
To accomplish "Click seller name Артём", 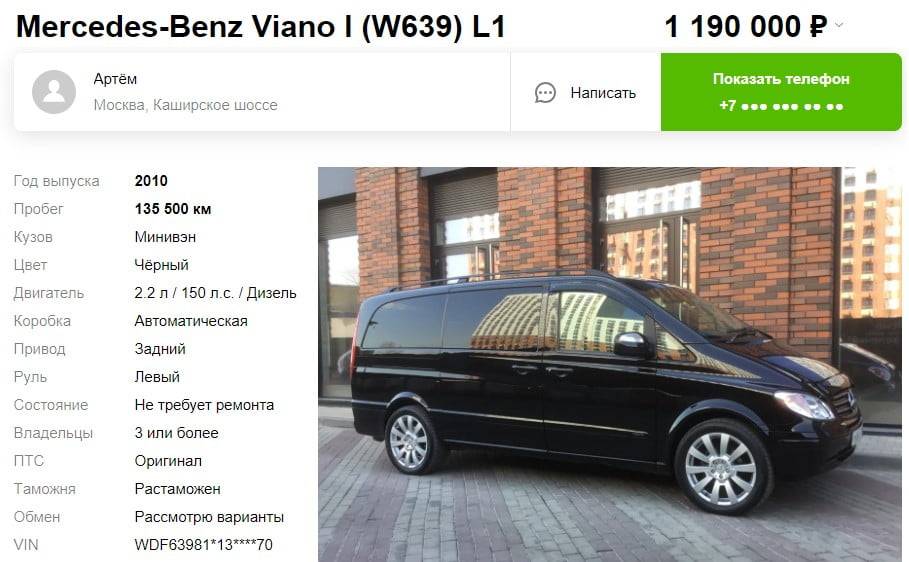I will pos(115,79).
